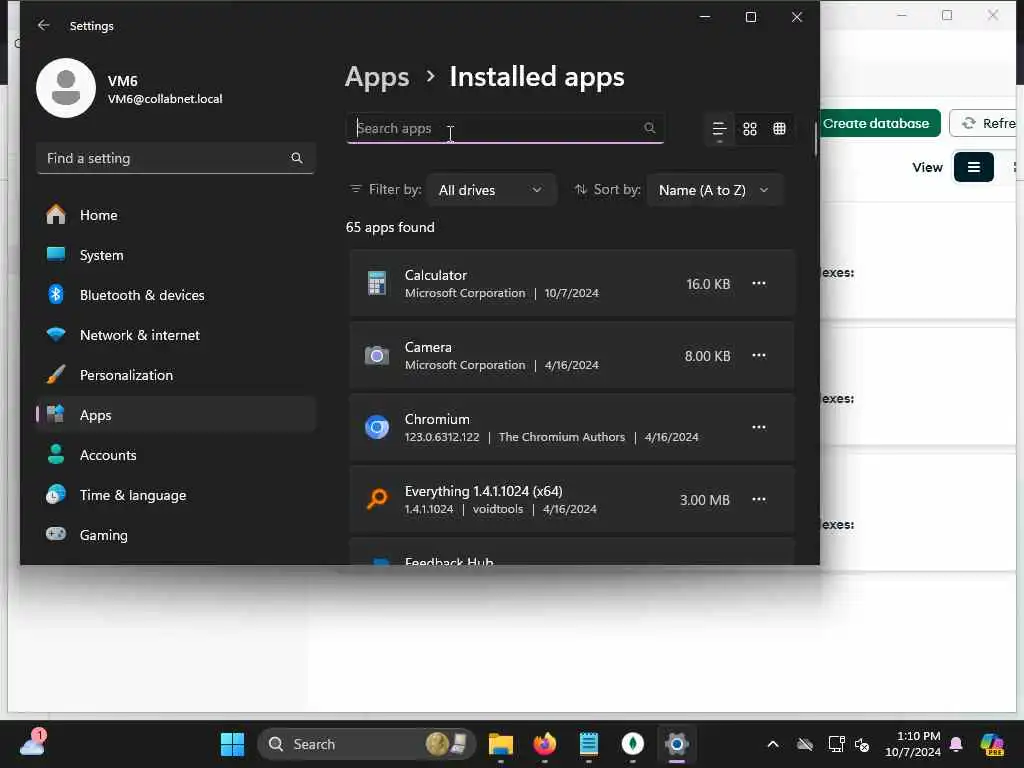Click the Calculator app icon

tap(377, 283)
